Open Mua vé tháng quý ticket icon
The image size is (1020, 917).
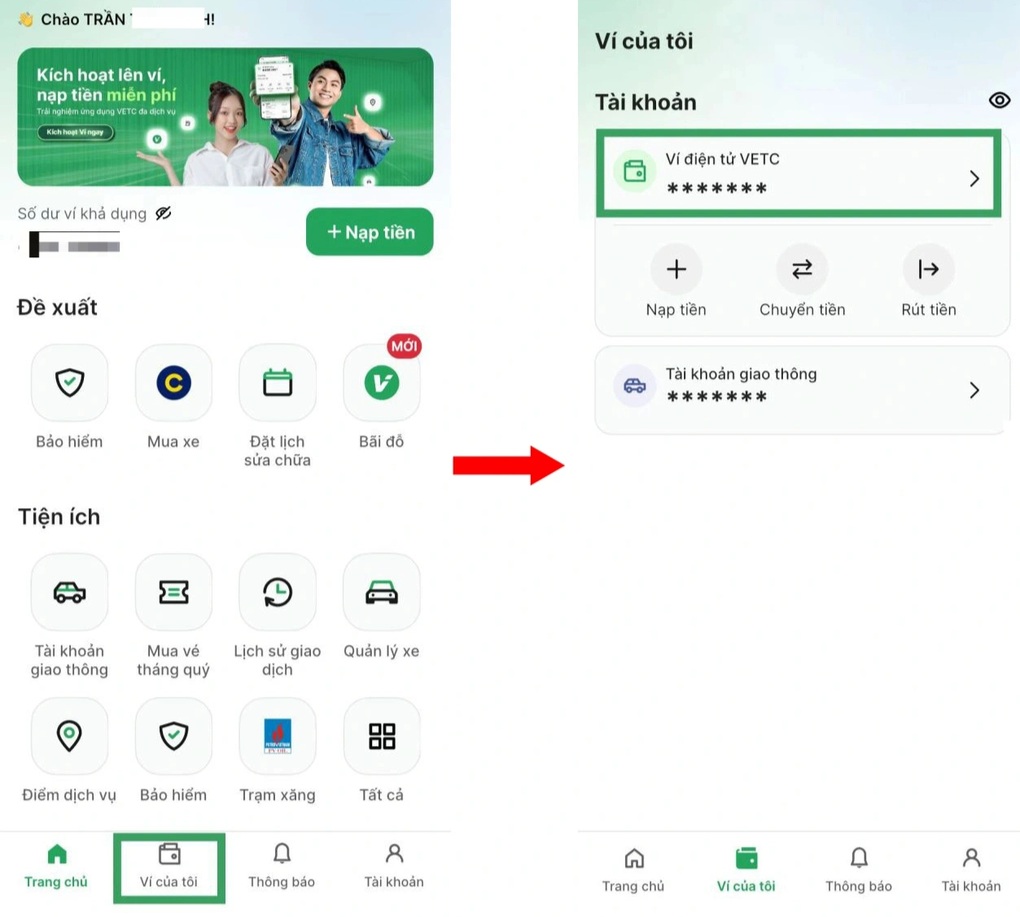(x=174, y=592)
